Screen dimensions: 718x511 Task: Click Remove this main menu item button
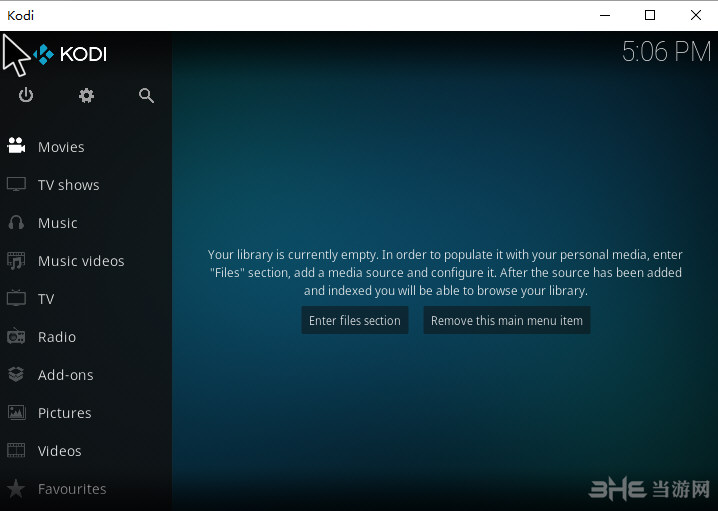pos(506,320)
